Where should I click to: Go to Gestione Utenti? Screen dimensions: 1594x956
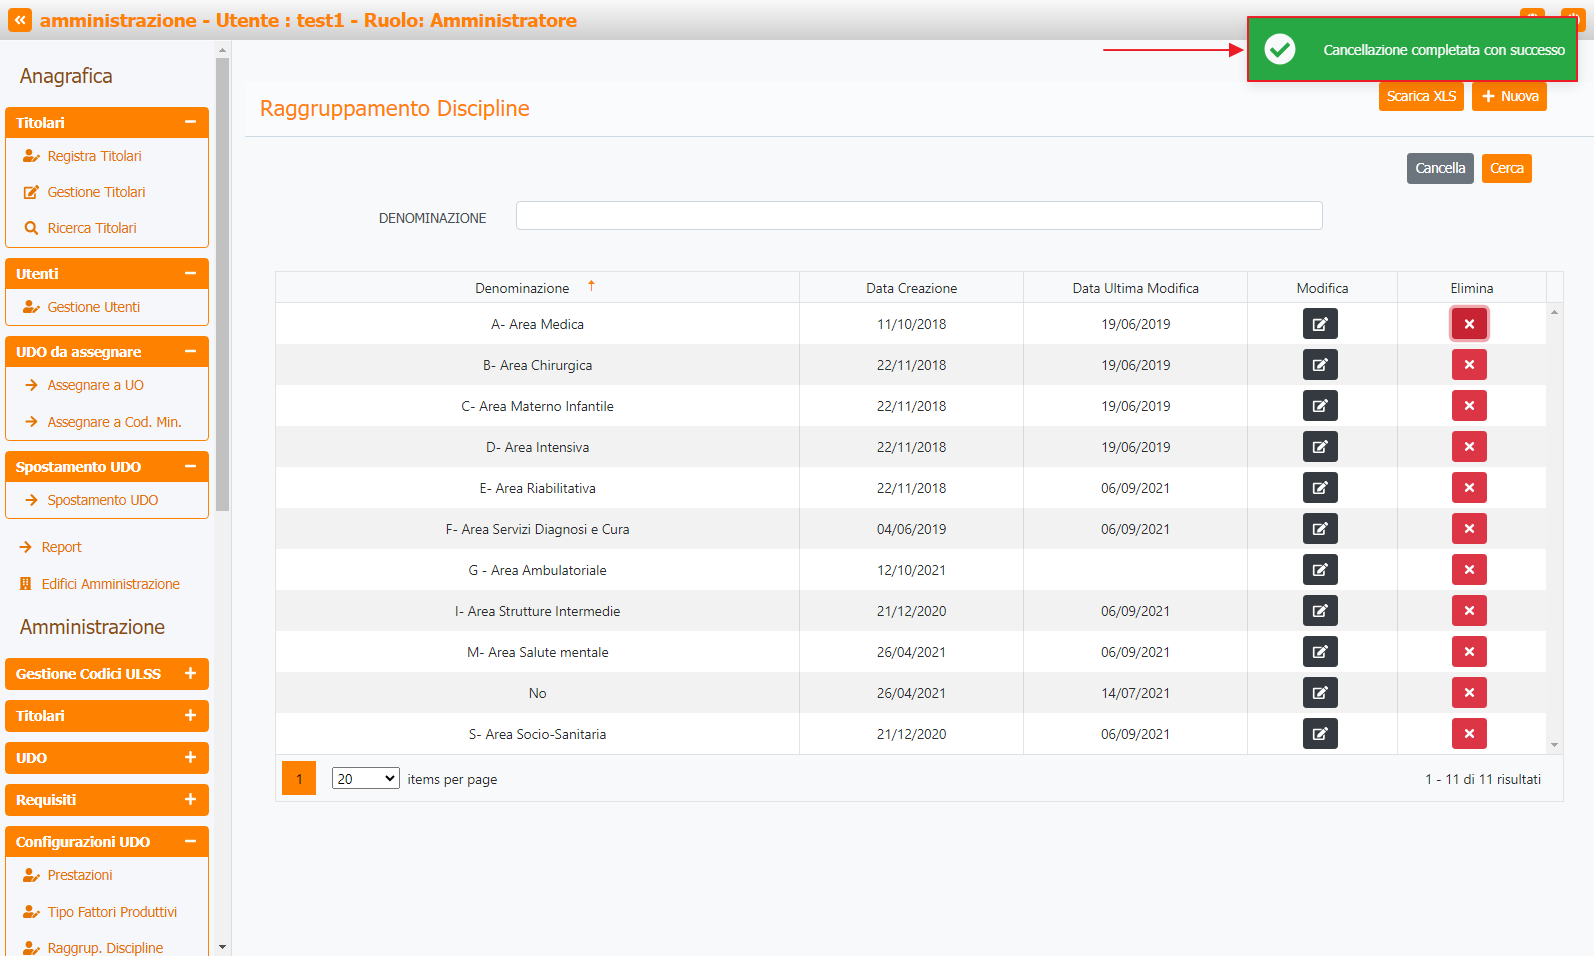click(x=93, y=307)
